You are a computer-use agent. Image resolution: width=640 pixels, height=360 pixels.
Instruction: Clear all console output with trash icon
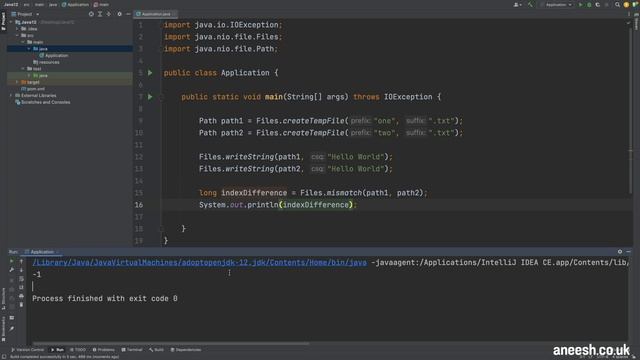click(x=22, y=304)
